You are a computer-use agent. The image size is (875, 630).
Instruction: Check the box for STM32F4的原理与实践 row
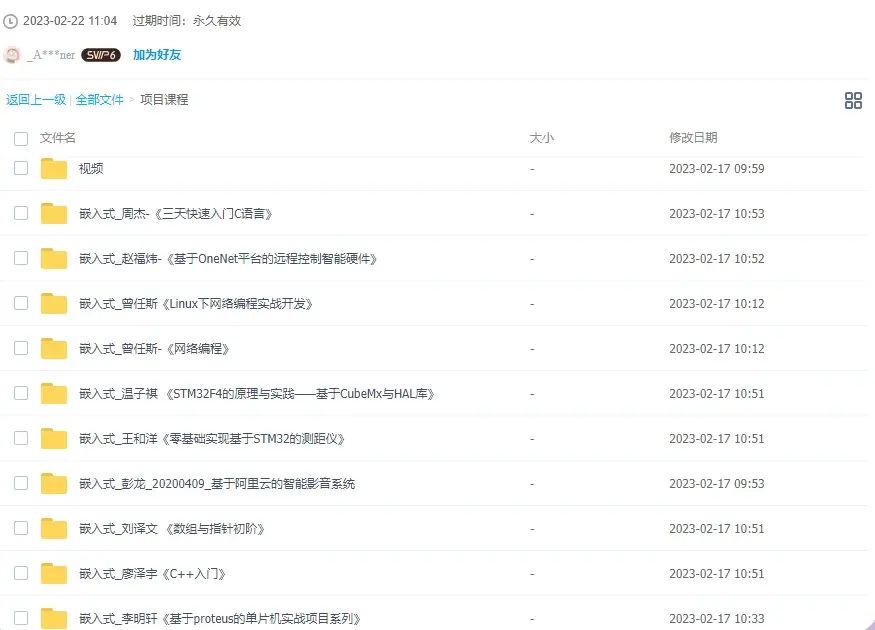[21, 393]
